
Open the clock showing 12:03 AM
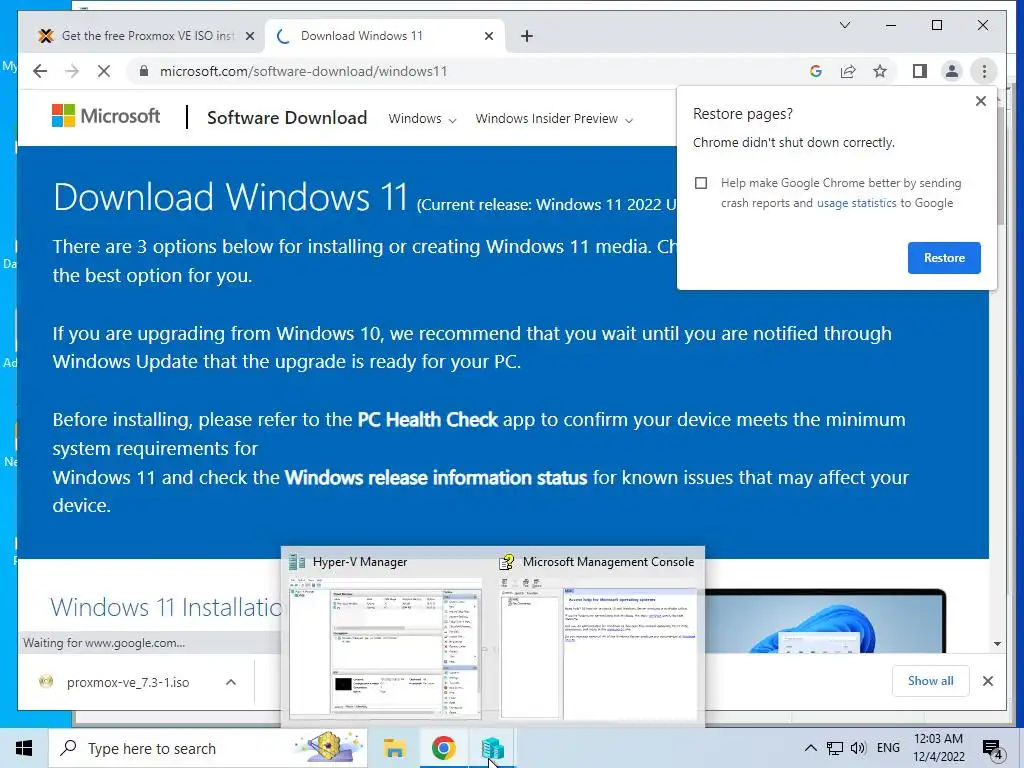point(938,748)
